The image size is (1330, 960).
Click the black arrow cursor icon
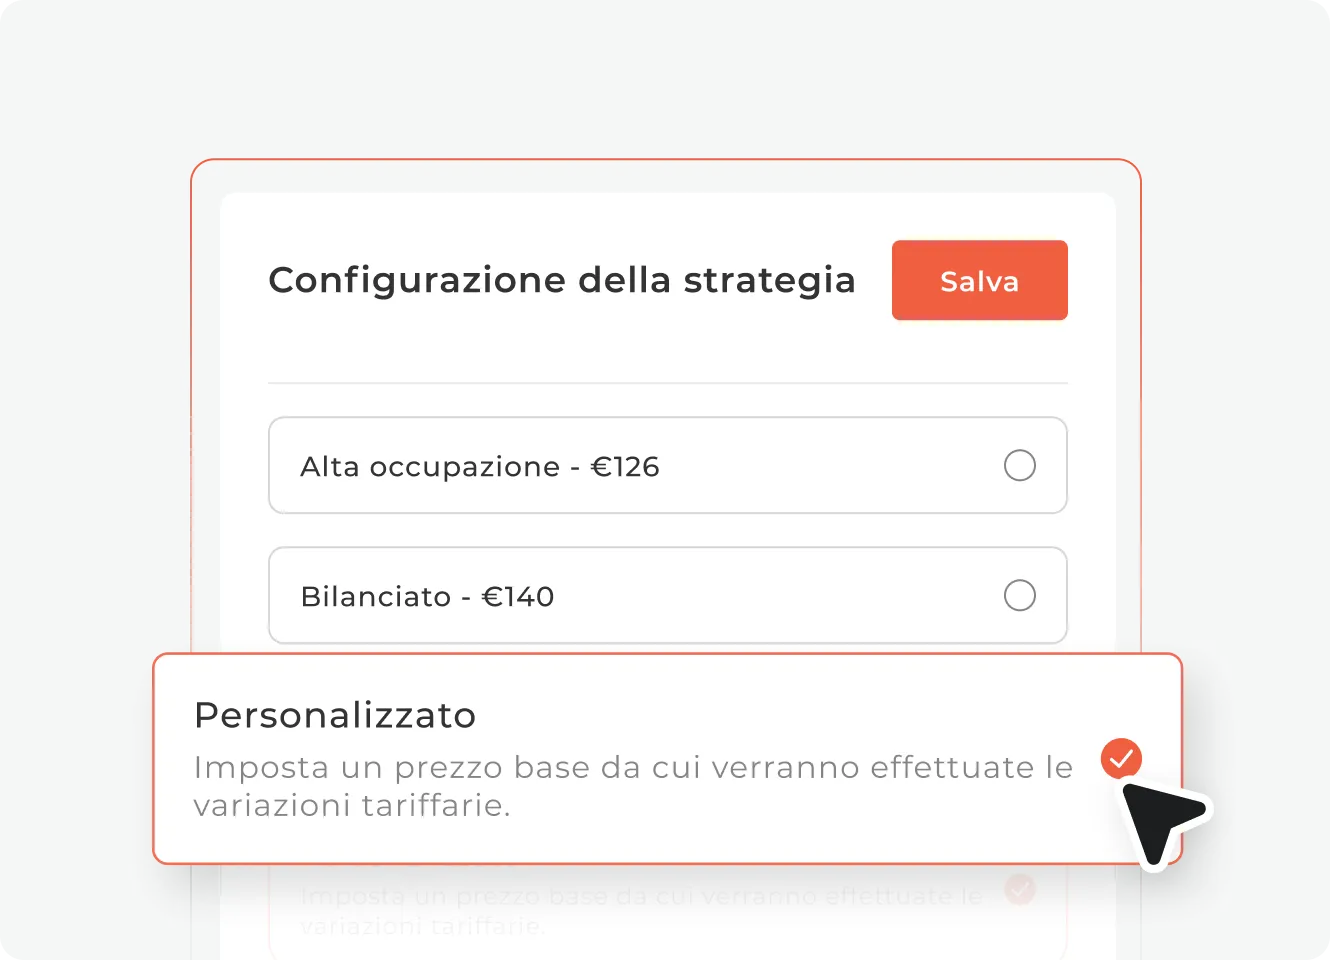click(1163, 820)
